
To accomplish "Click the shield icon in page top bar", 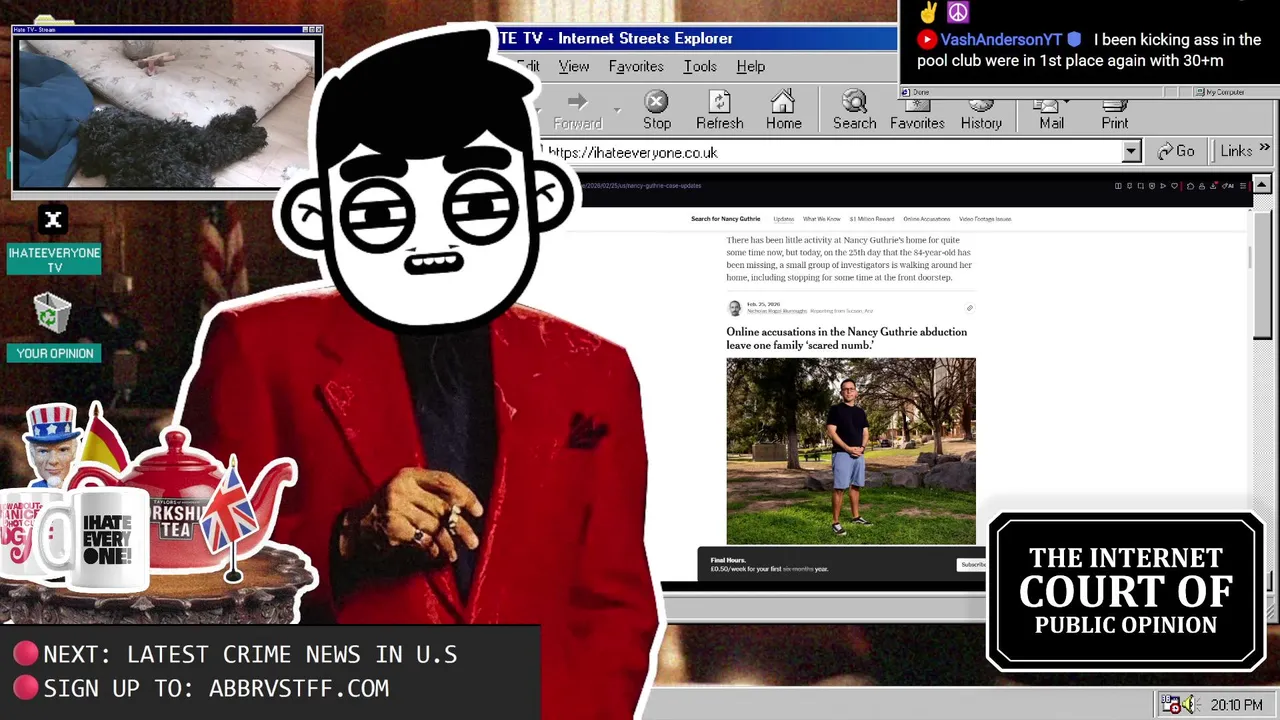I will coord(1152,186).
